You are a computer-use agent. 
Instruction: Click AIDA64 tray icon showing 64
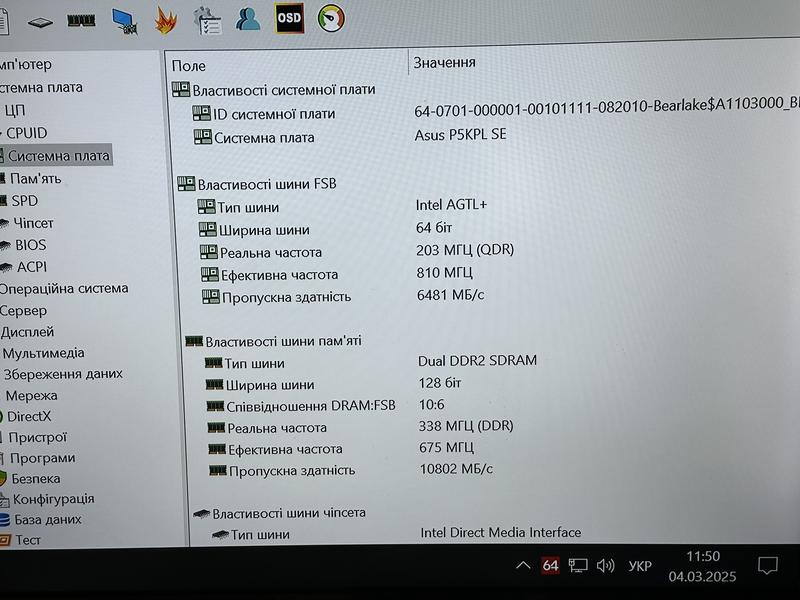(x=550, y=566)
